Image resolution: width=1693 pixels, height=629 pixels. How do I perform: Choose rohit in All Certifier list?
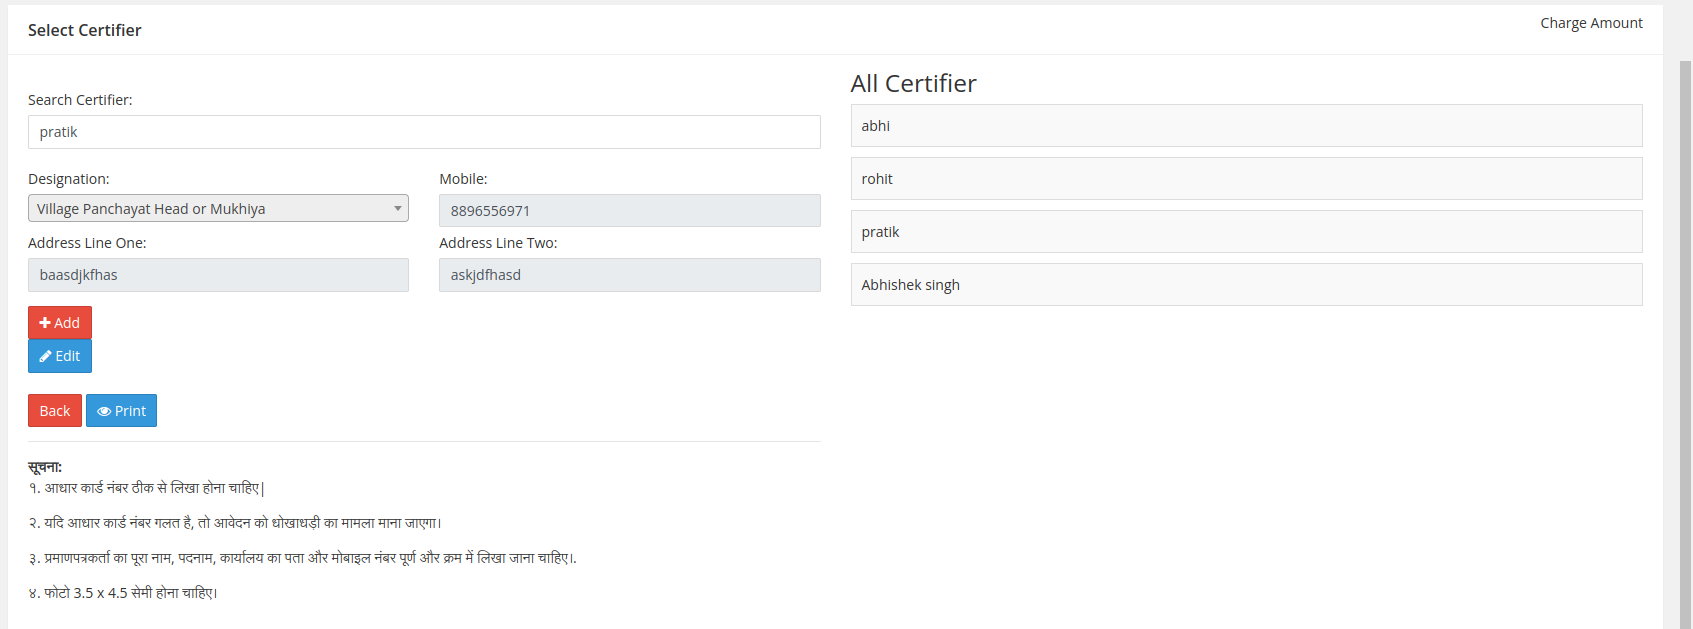[x=1246, y=179]
